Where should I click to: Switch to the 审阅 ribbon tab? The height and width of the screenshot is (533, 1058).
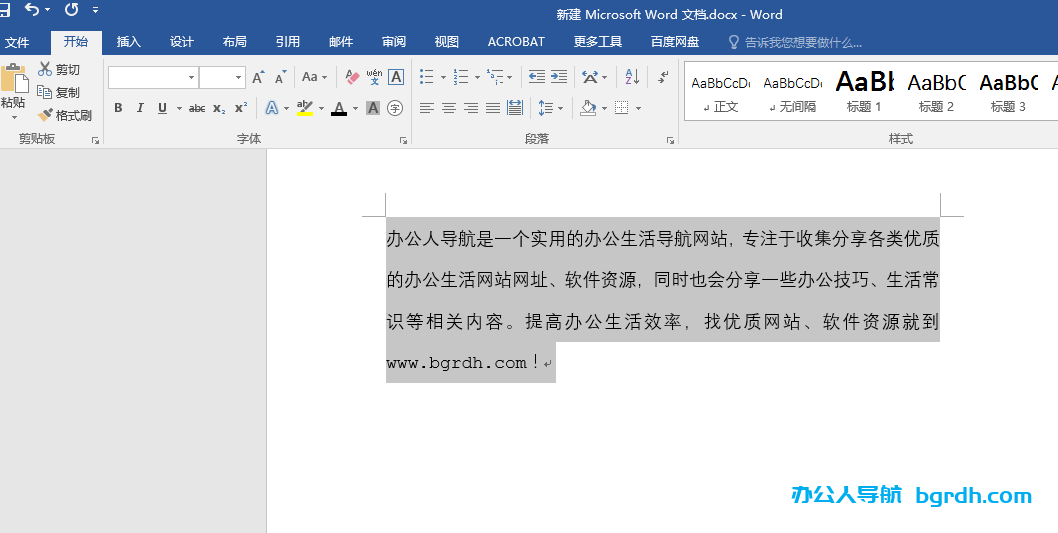[x=393, y=42]
